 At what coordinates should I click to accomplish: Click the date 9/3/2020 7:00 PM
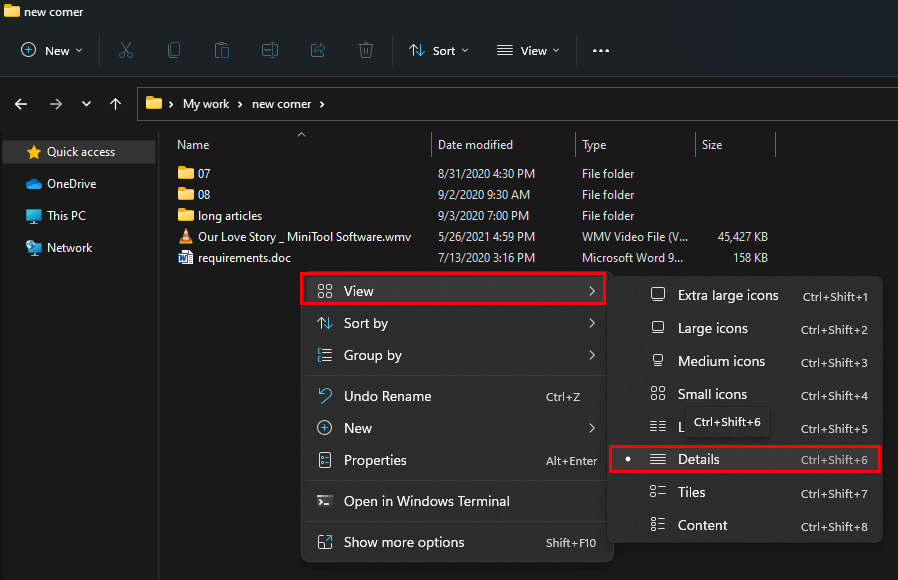click(483, 215)
